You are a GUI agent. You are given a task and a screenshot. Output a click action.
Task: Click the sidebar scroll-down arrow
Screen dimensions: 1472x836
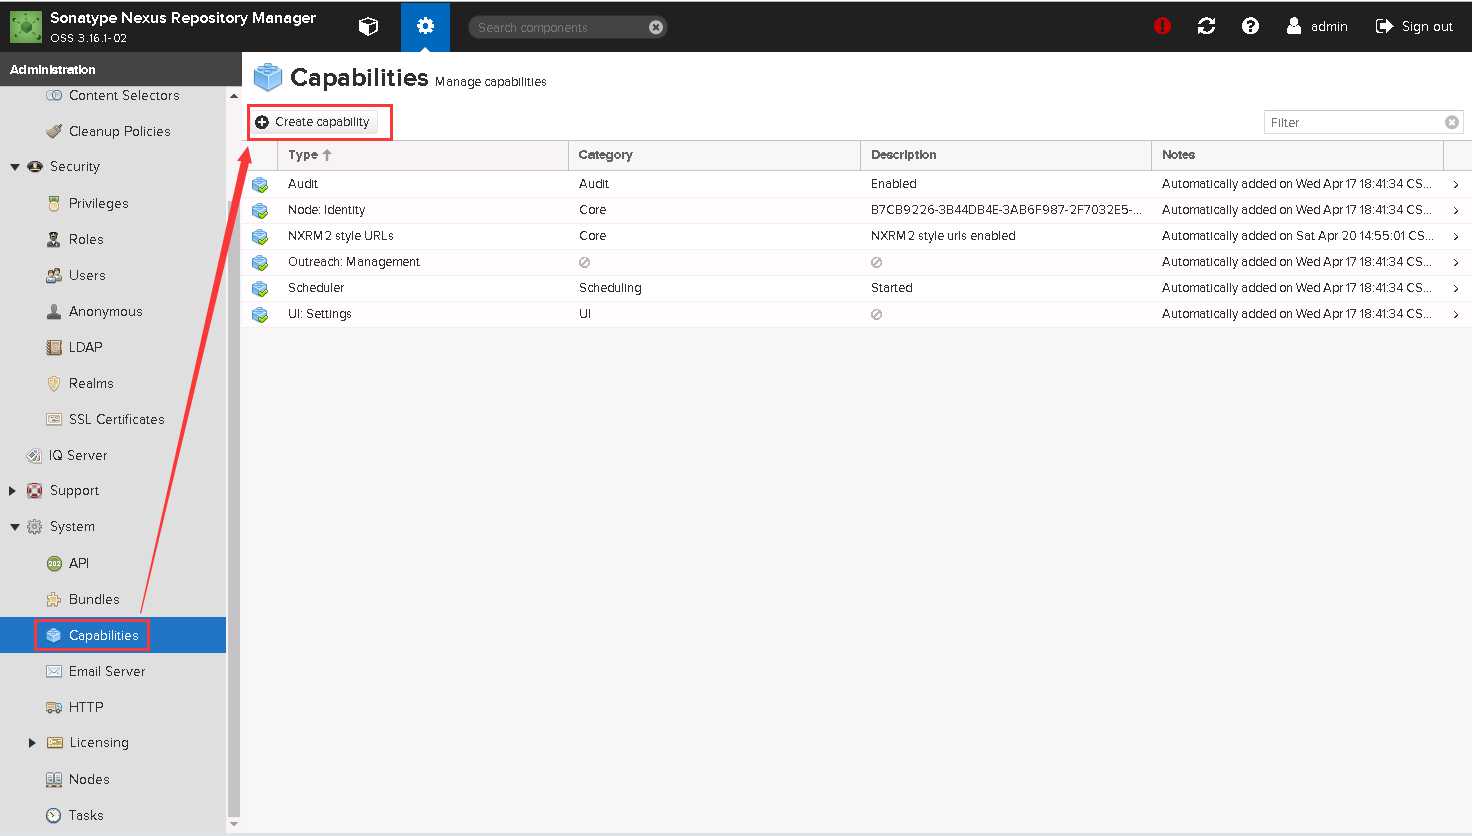pos(234,825)
